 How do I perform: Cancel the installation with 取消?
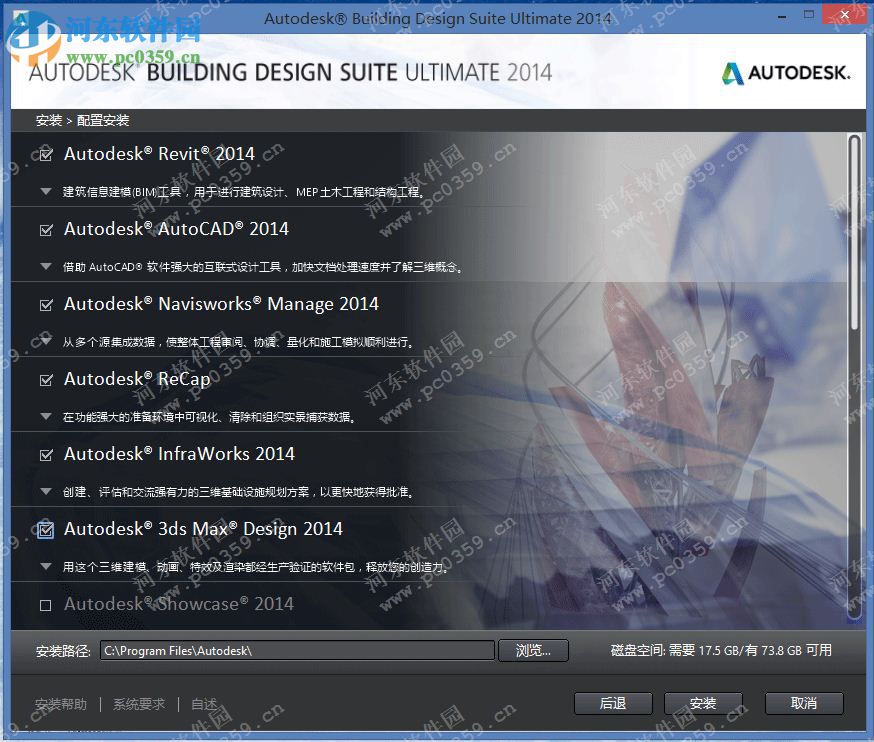click(803, 703)
